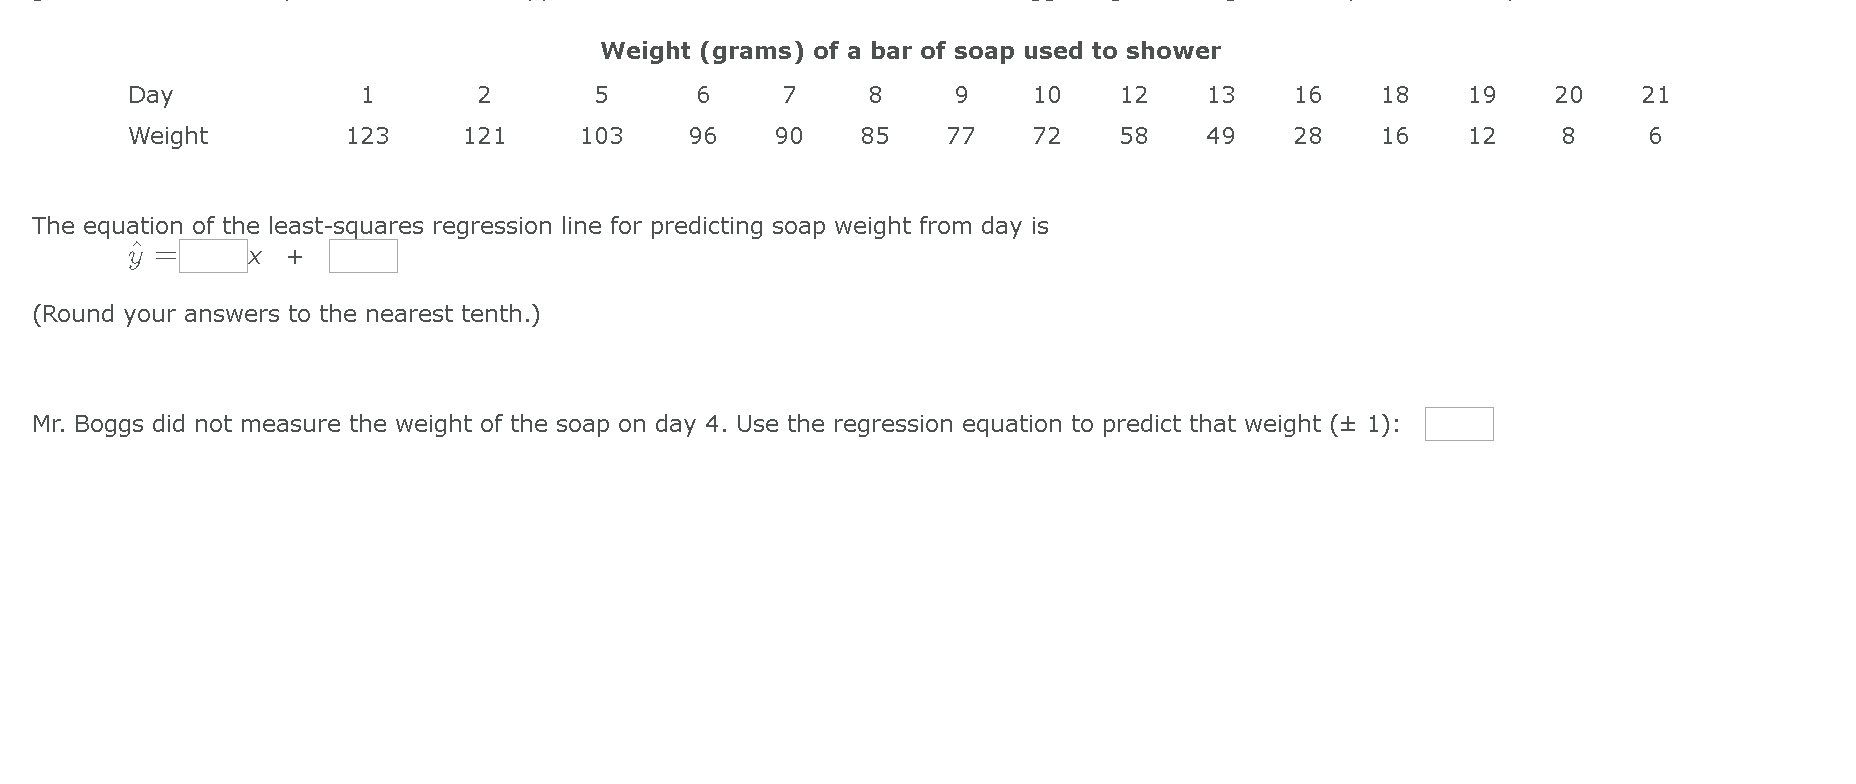Click the slope input box next to ŷ =
The width and height of the screenshot is (1856, 784).
(x=211, y=257)
